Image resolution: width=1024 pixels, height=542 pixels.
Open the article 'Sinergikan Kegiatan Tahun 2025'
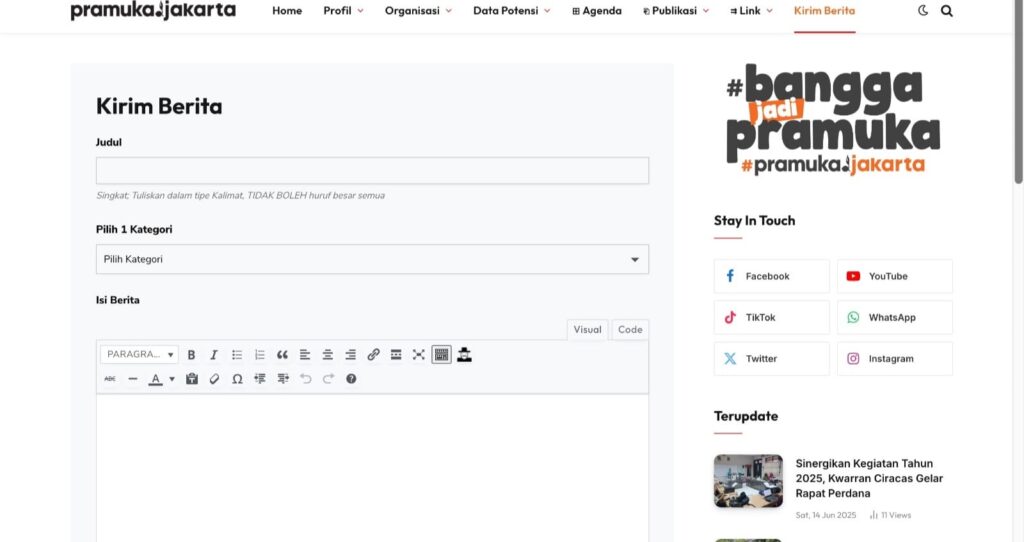coord(869,478)
